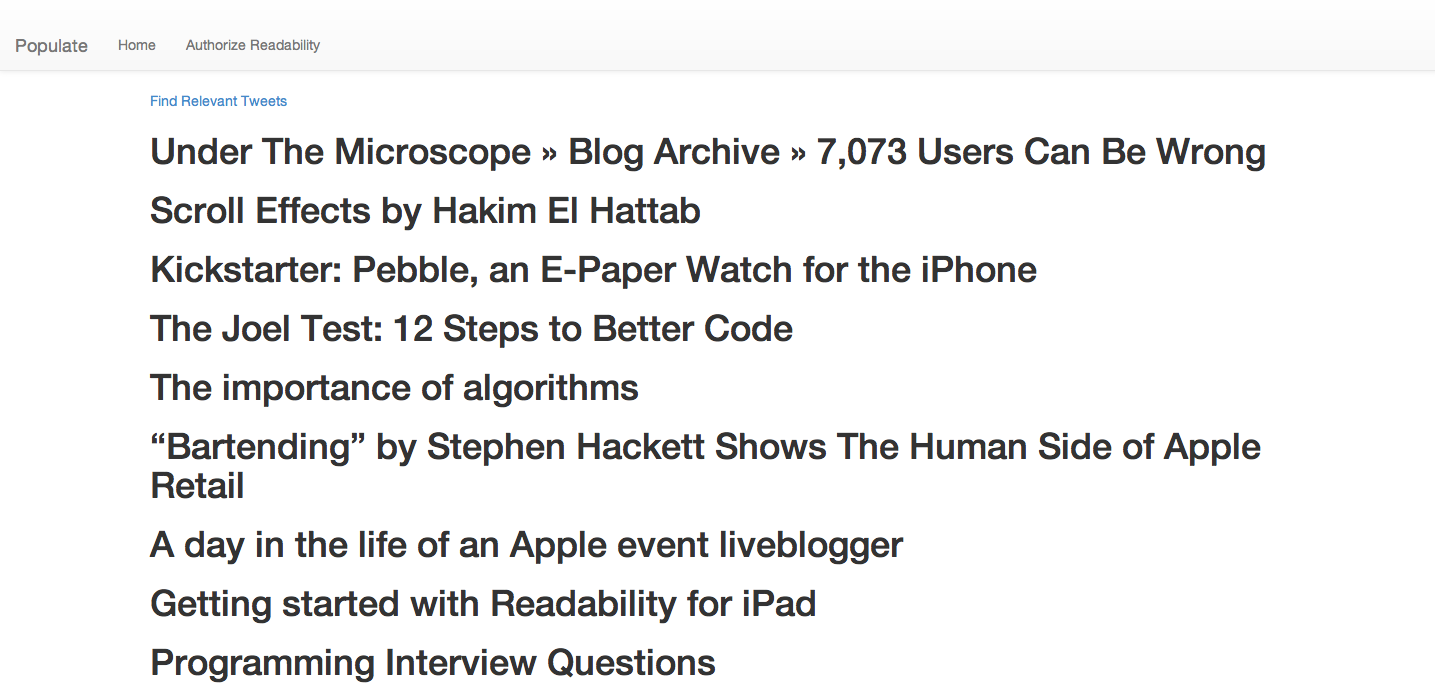
Task: Open the Kickstarter Pebble E-Paper Watch article
Action: pos(593,270)
